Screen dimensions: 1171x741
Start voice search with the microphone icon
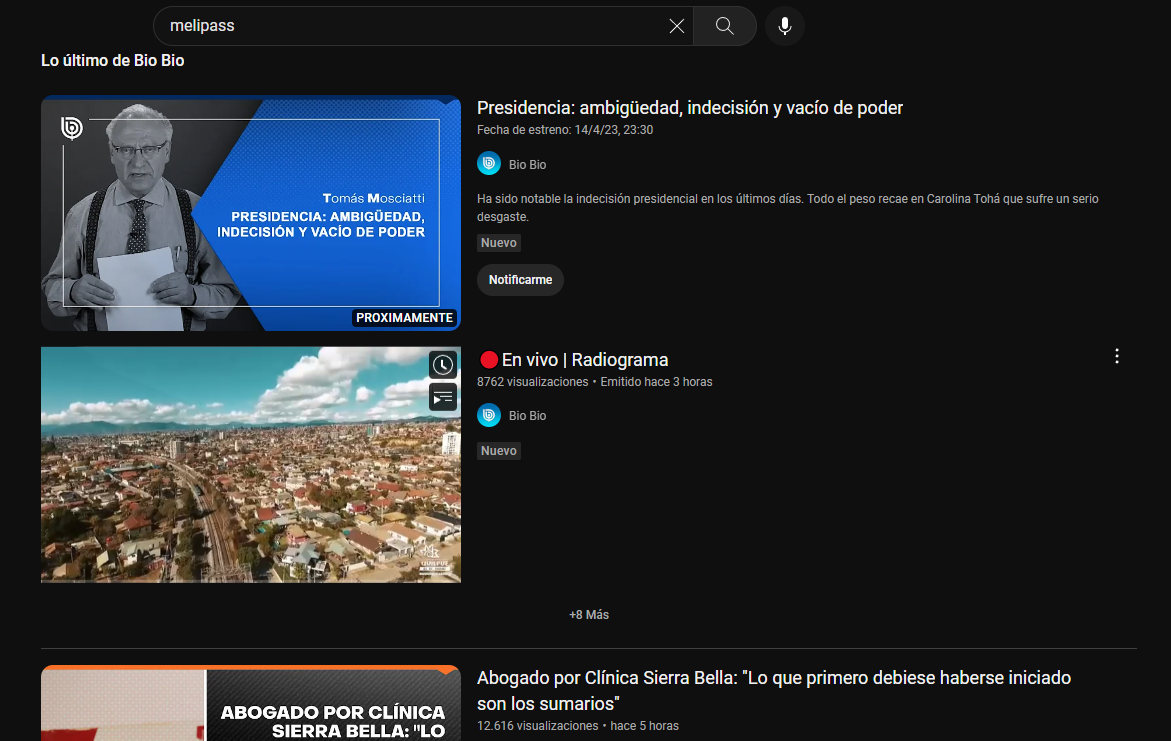785,26
